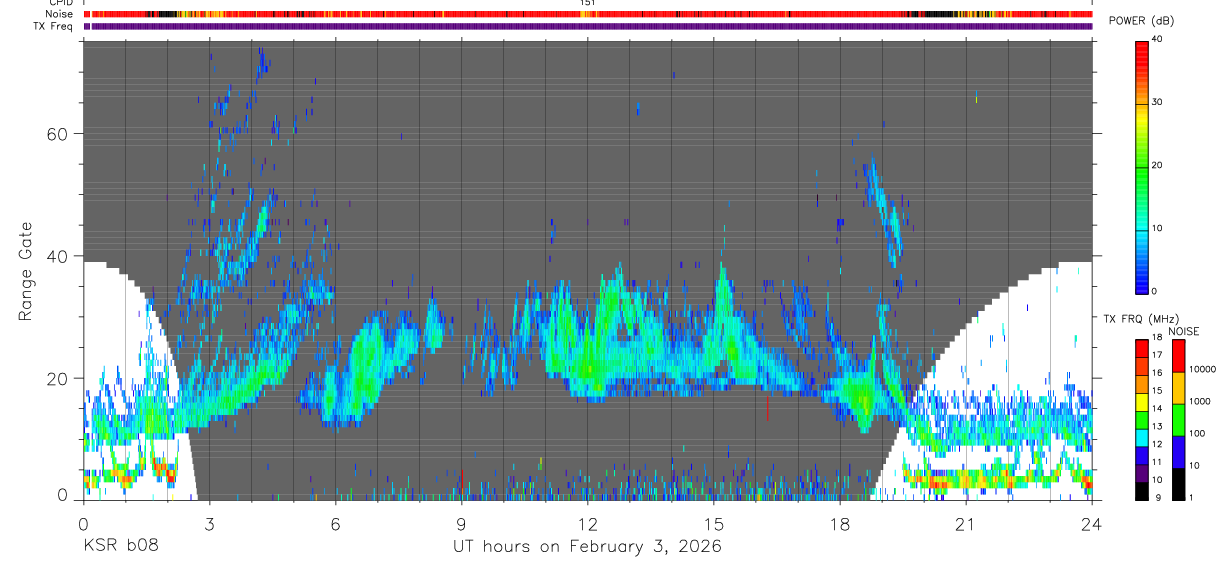Click the '1000' tick on NOISE scale
This screenshot has height=567, width=1228.
click(1200, 401)
